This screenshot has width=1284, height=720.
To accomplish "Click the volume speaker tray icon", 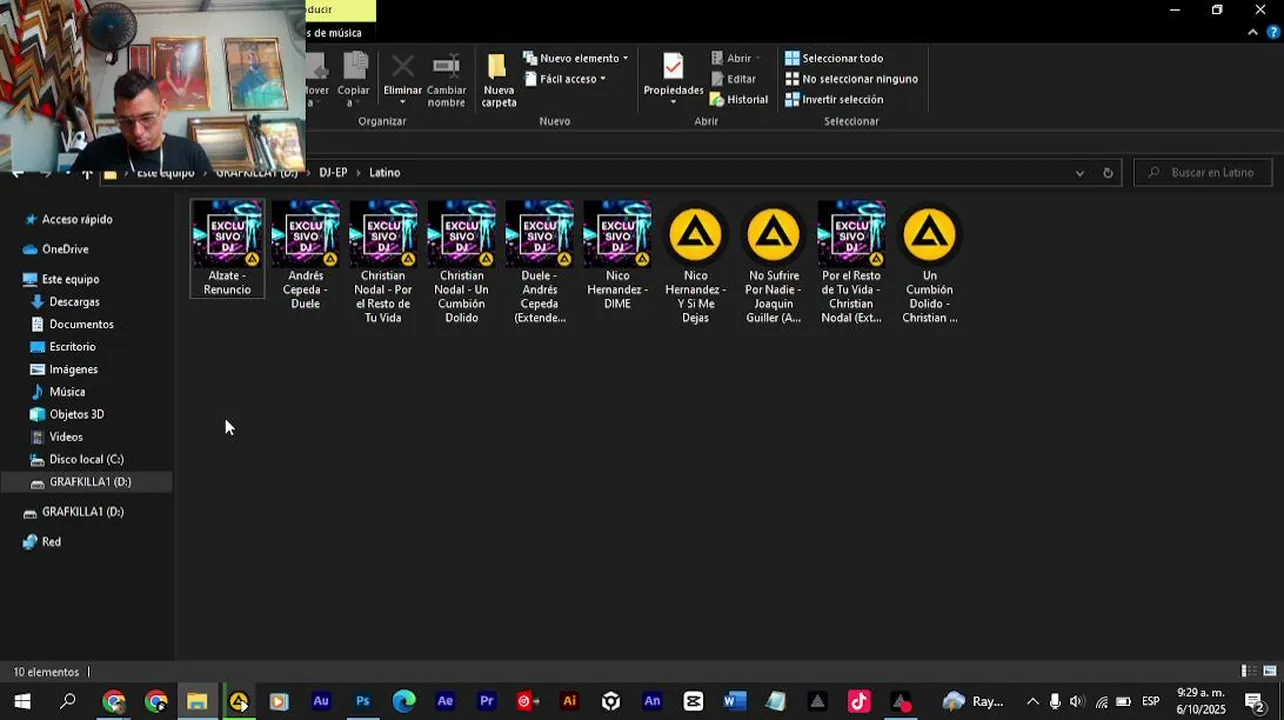I will (1077, 702).
